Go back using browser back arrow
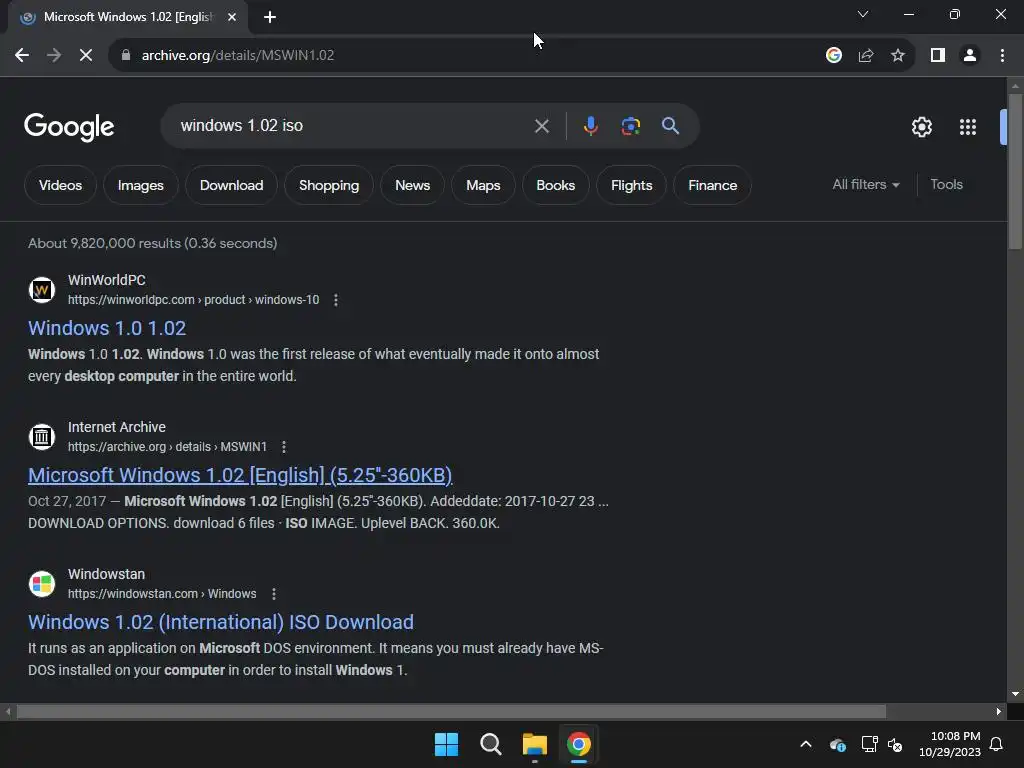The height and width of the screenshot is (768, 1024). (22, 56)
